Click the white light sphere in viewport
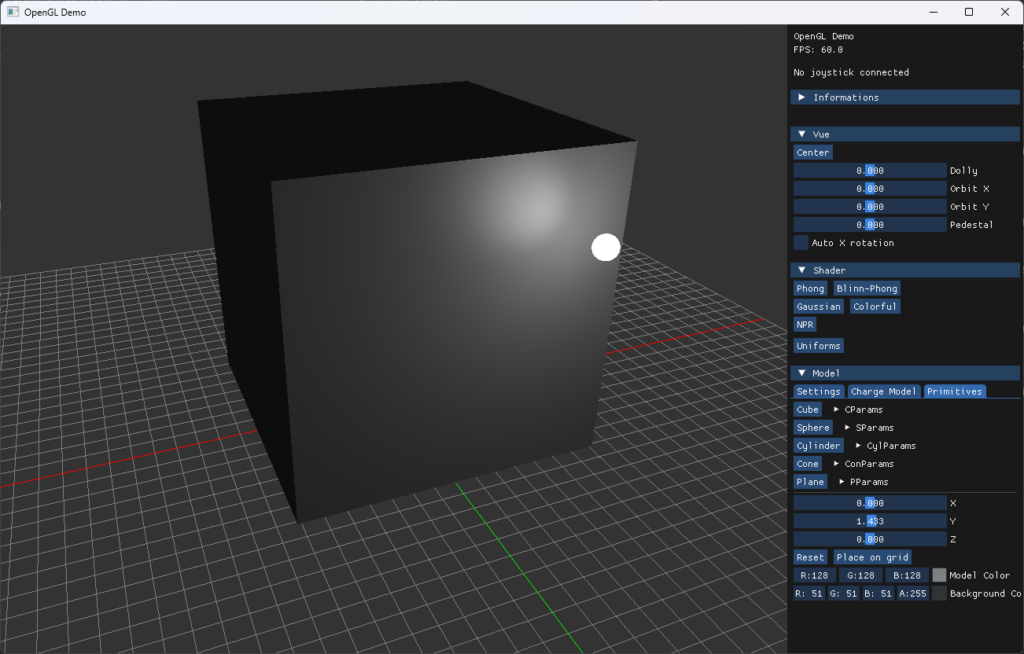Image resolution: width=1024 pixels, height=654 pixels. pos(605,248)
